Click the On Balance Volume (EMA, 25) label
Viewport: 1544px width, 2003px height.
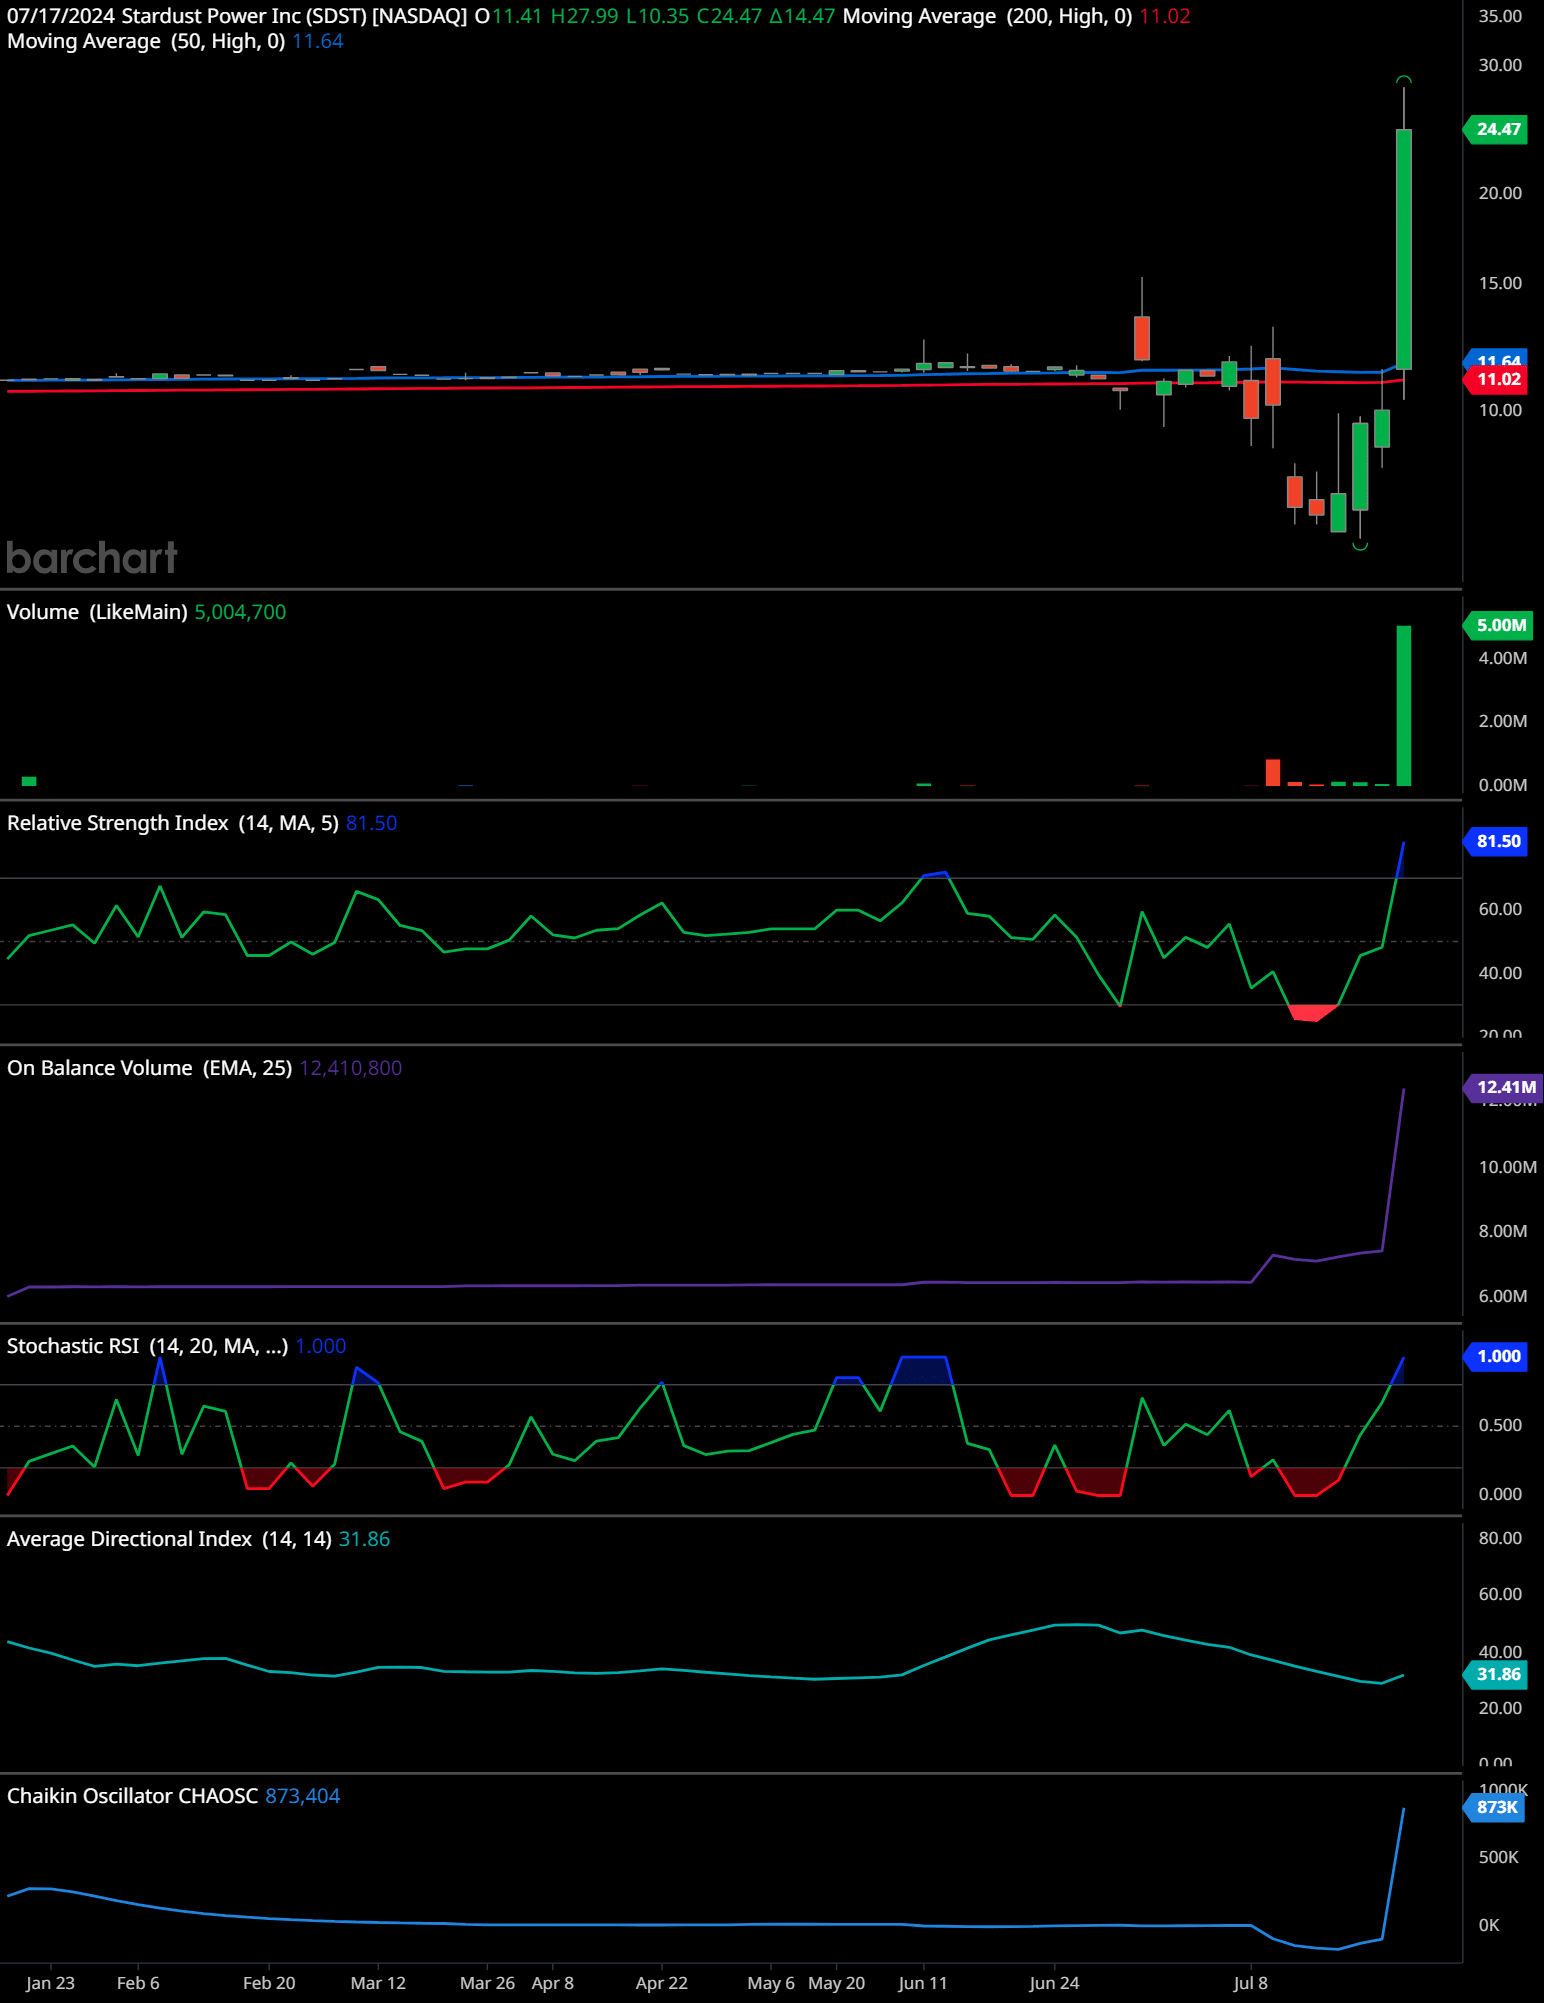coord(150,1068)
